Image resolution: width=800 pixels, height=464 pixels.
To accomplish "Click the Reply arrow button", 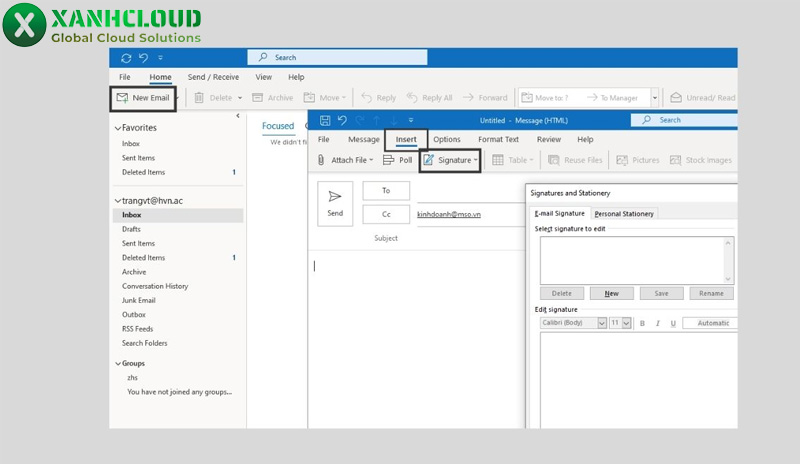I will [379, 97].
